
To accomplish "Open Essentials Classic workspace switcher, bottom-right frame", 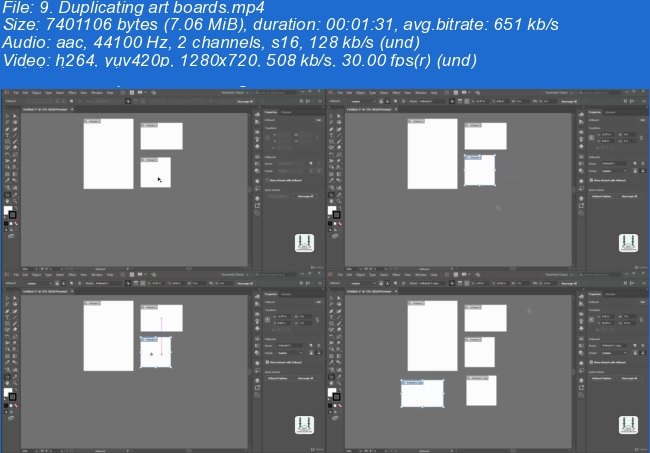I will click(x=559, y=275).
